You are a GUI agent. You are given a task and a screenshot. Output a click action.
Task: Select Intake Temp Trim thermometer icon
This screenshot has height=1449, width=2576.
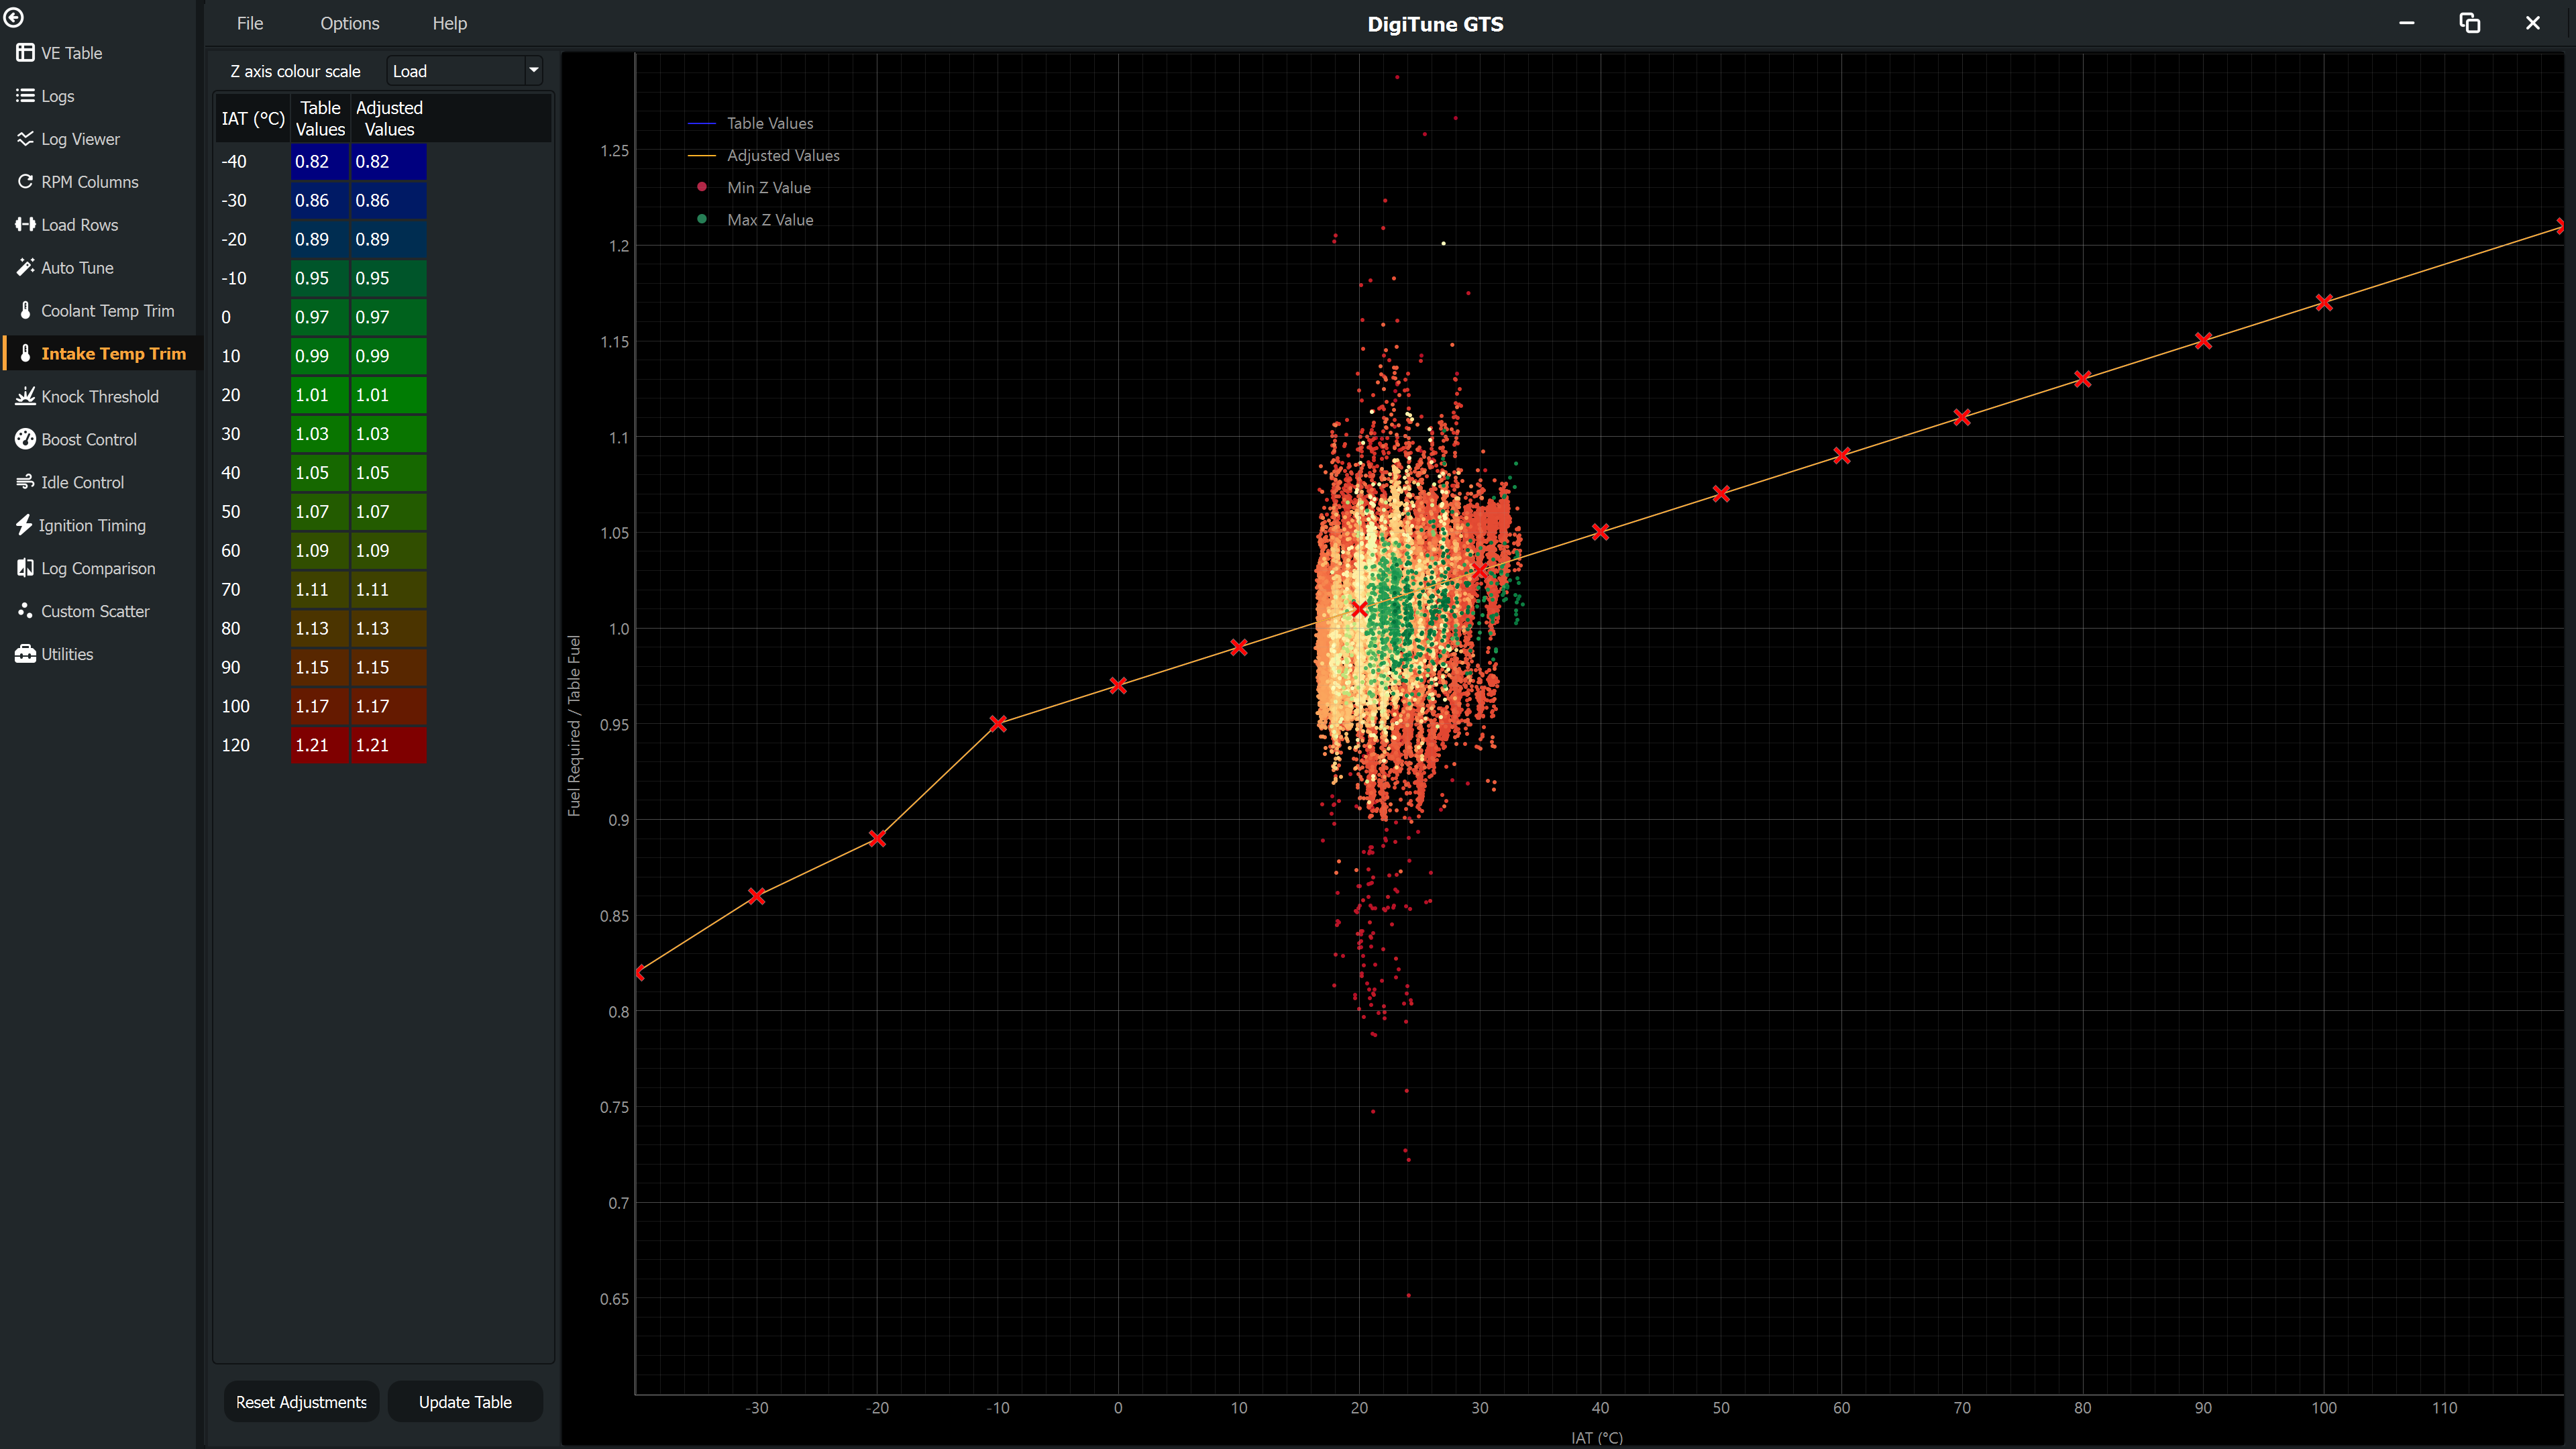click(25, 354)
